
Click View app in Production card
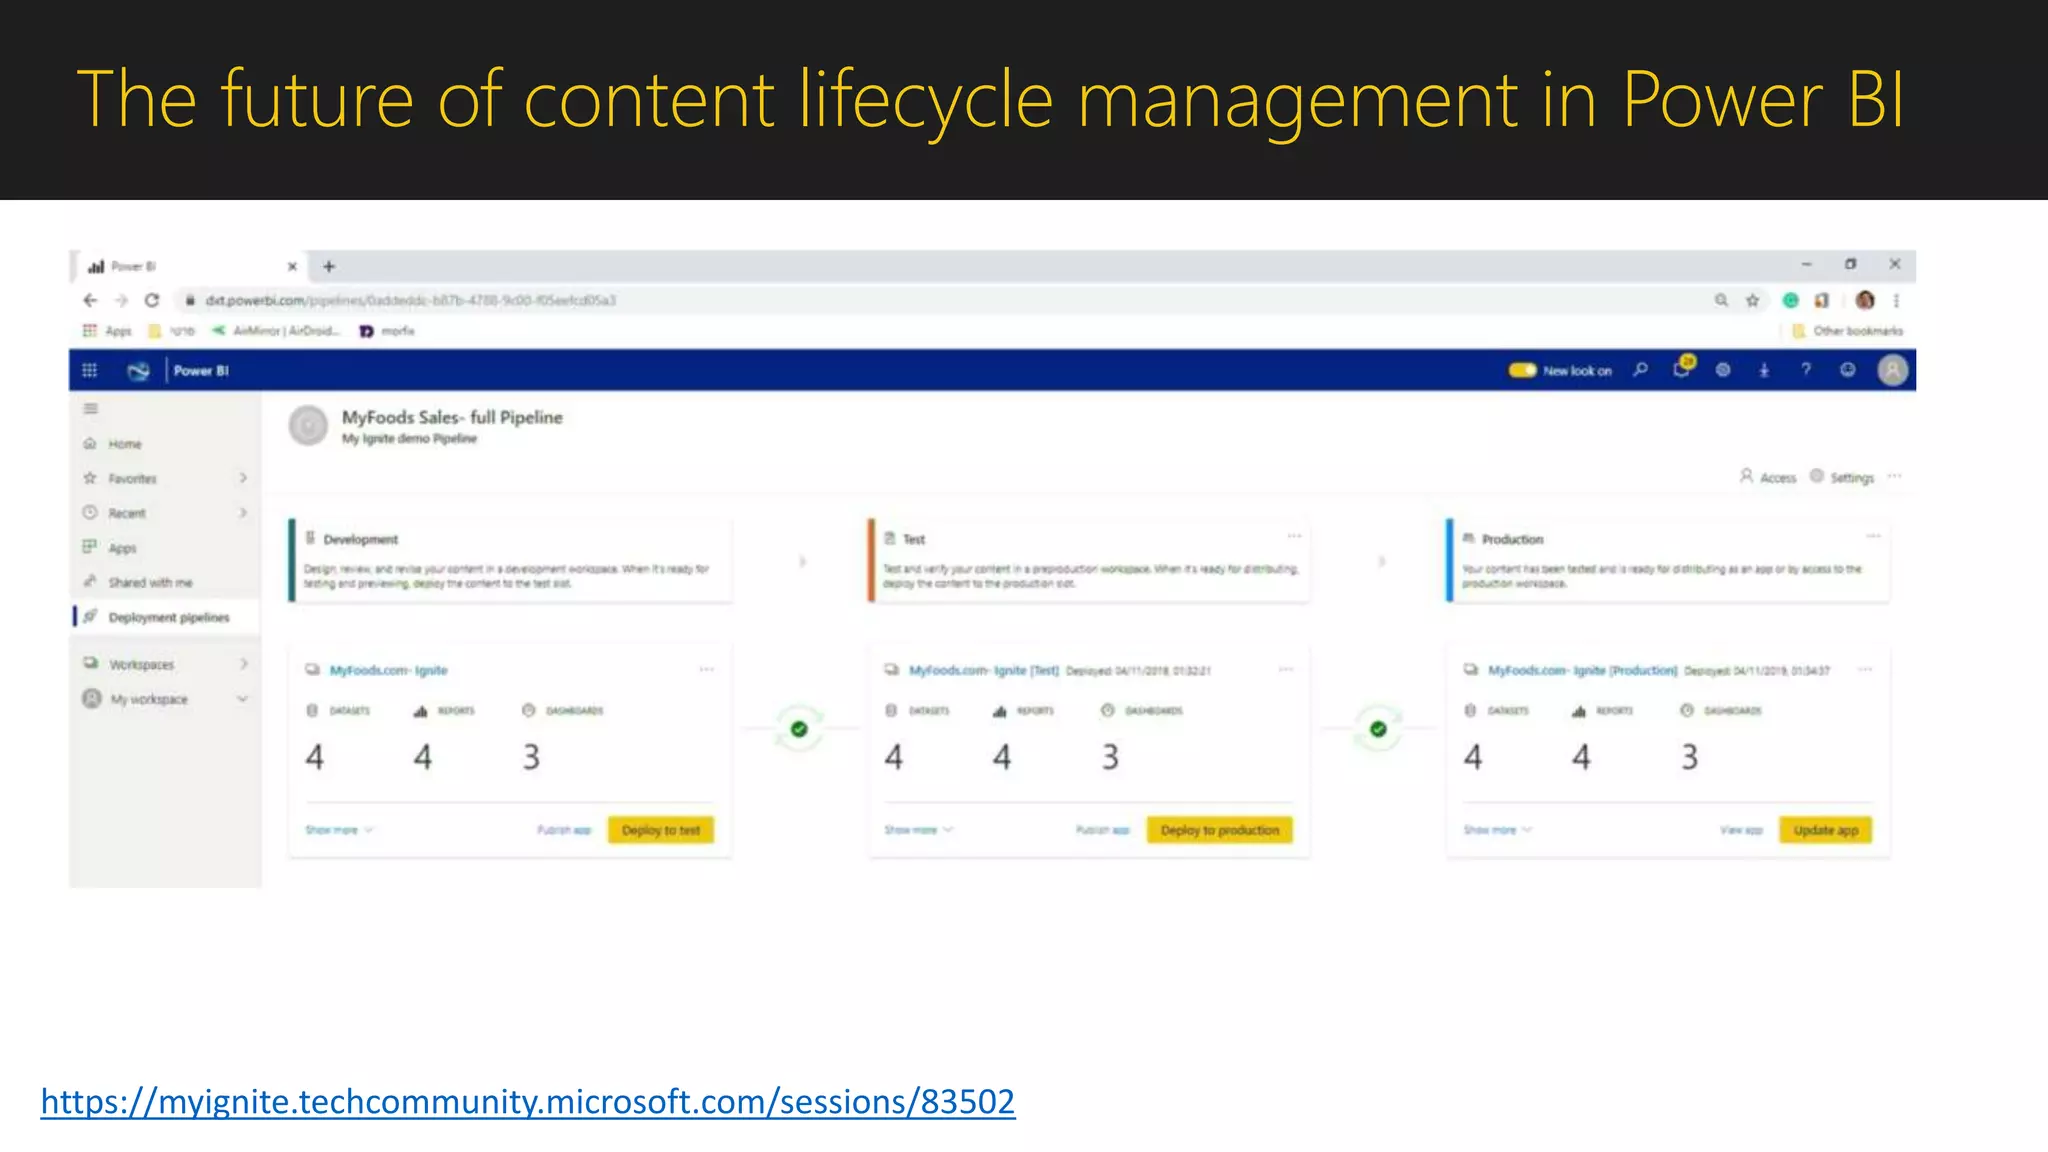tap(1741, 830)
